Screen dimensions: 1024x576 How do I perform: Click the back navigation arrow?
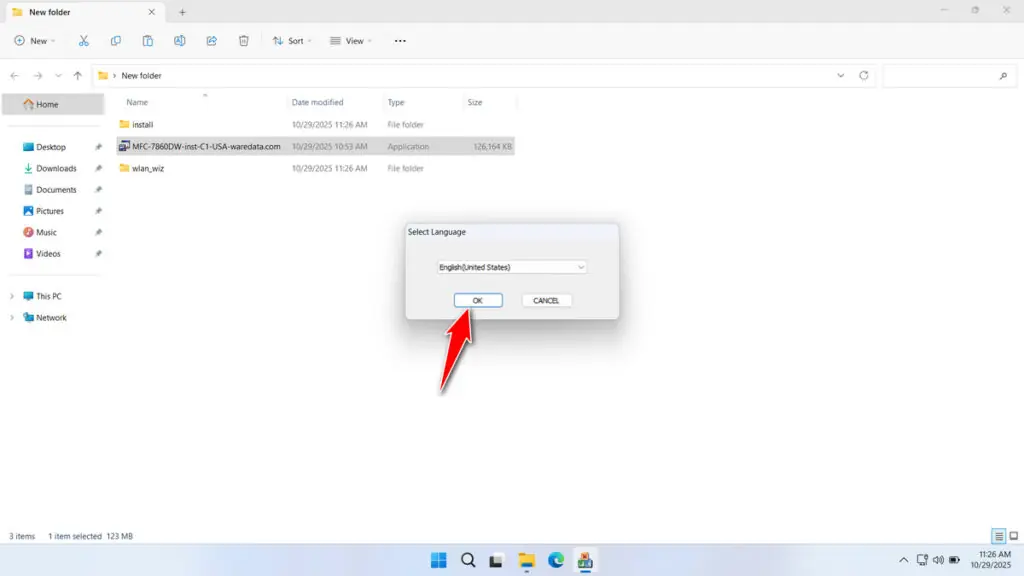[x=14, y=75]
